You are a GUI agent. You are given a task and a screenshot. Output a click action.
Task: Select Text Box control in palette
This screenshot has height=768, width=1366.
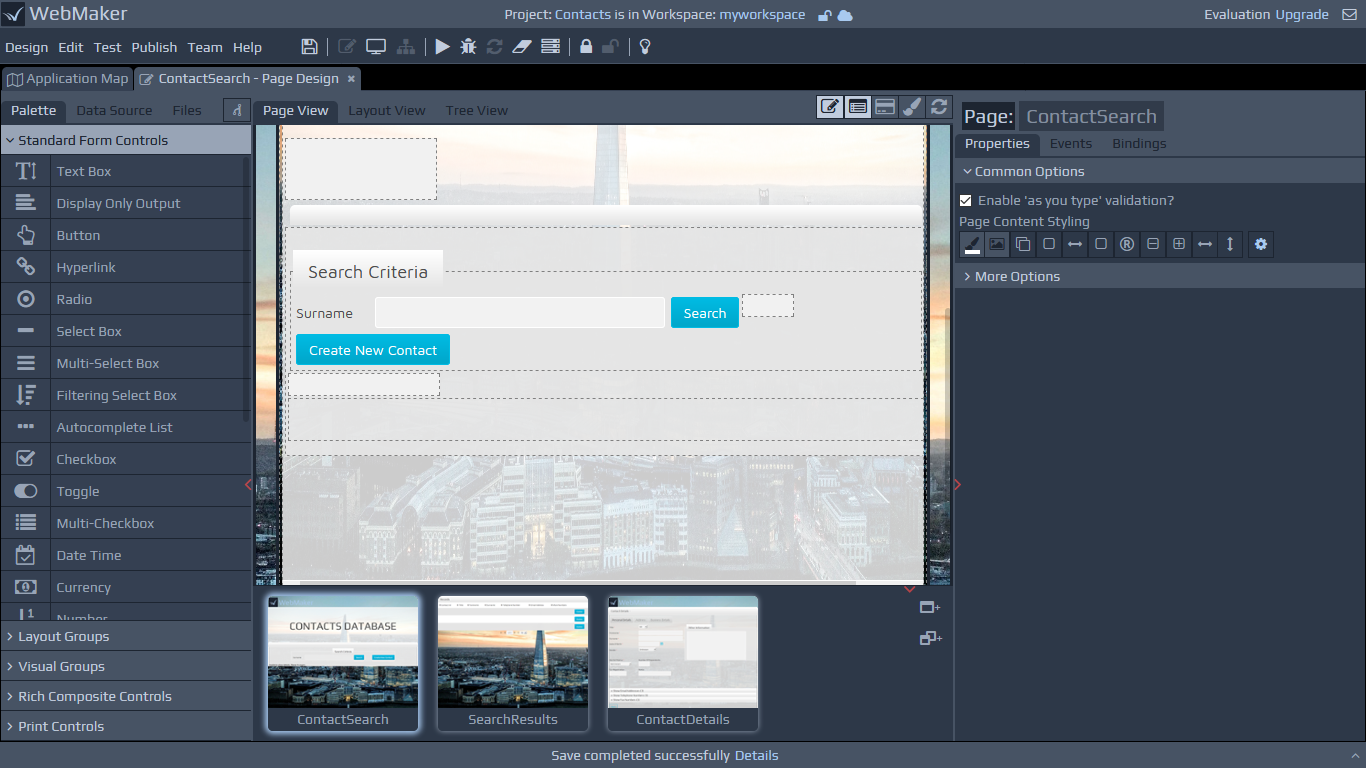click(x=126, y=171)
